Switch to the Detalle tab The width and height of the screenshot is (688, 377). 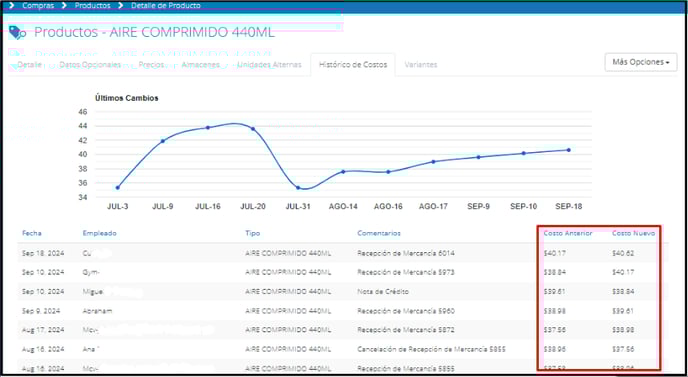click(29, 65)
